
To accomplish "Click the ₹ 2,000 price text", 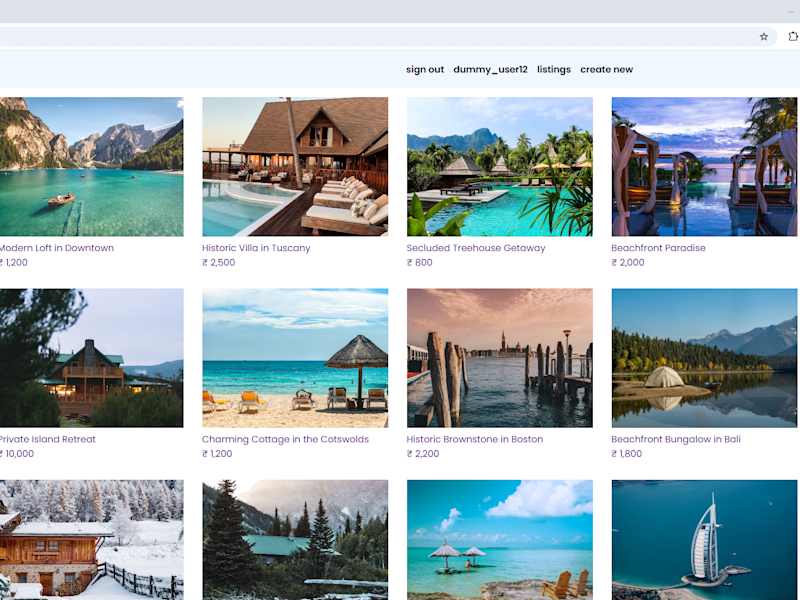I will coord(628,263).
